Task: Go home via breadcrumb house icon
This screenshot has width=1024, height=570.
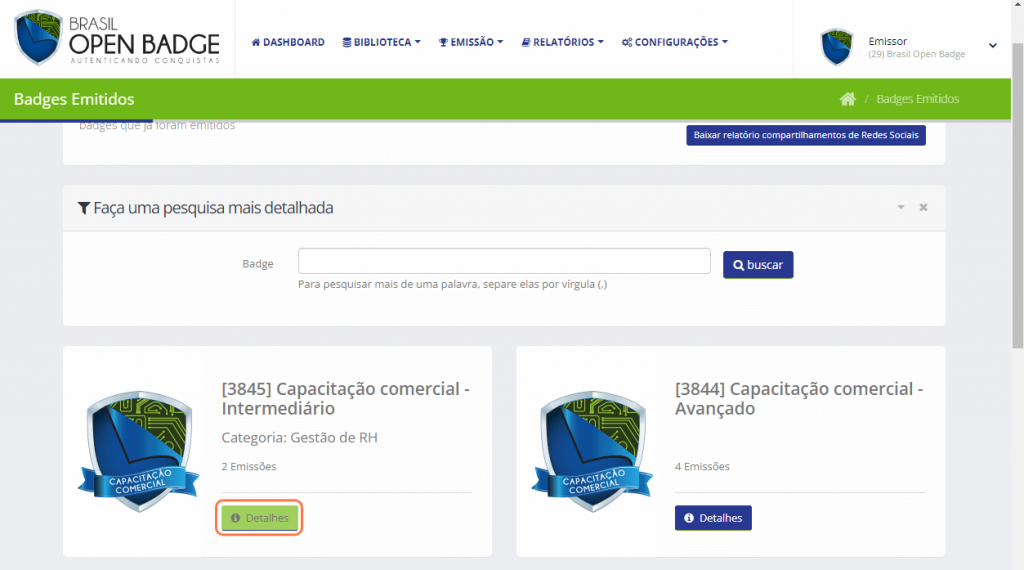Action: pyautogui.click(x=848, y=99)
